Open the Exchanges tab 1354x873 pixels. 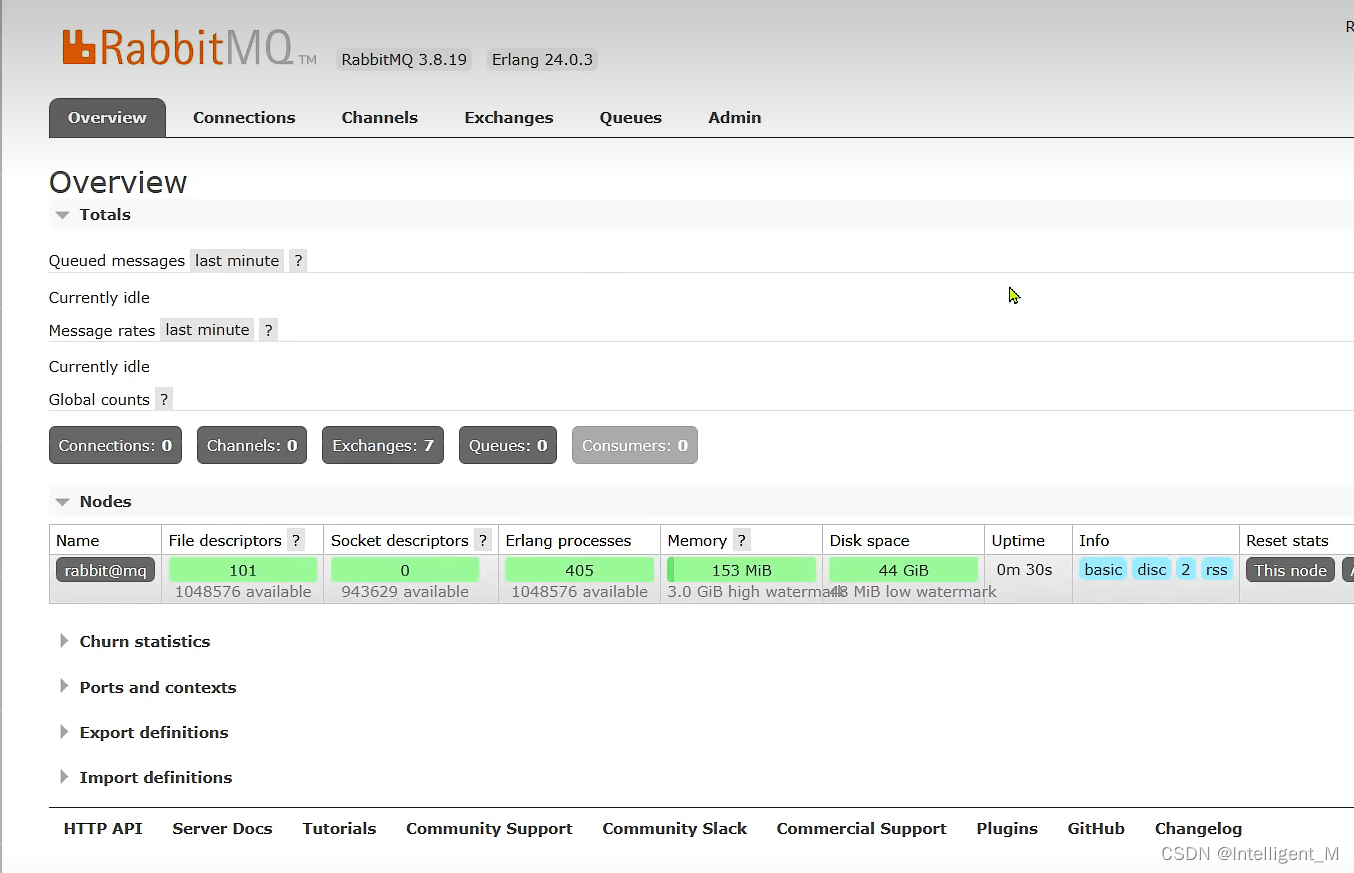tap(509, 118)
